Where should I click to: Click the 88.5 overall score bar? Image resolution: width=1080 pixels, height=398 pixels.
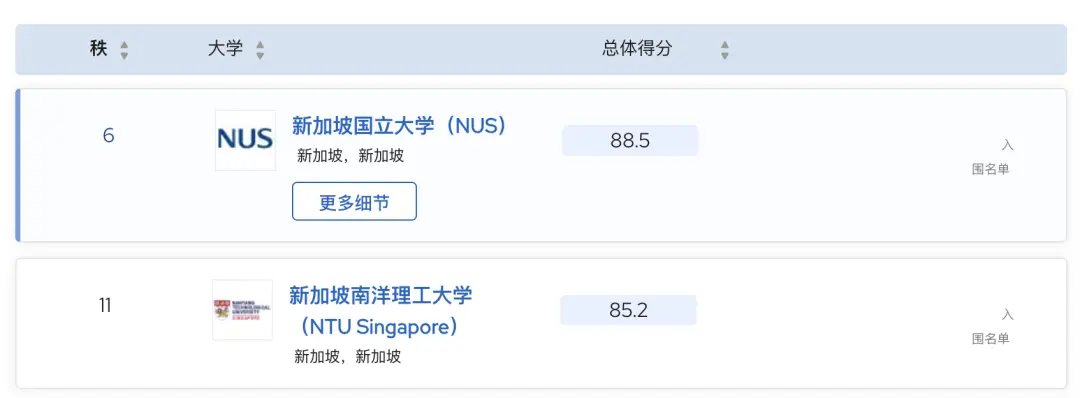[x=630, y=140]
